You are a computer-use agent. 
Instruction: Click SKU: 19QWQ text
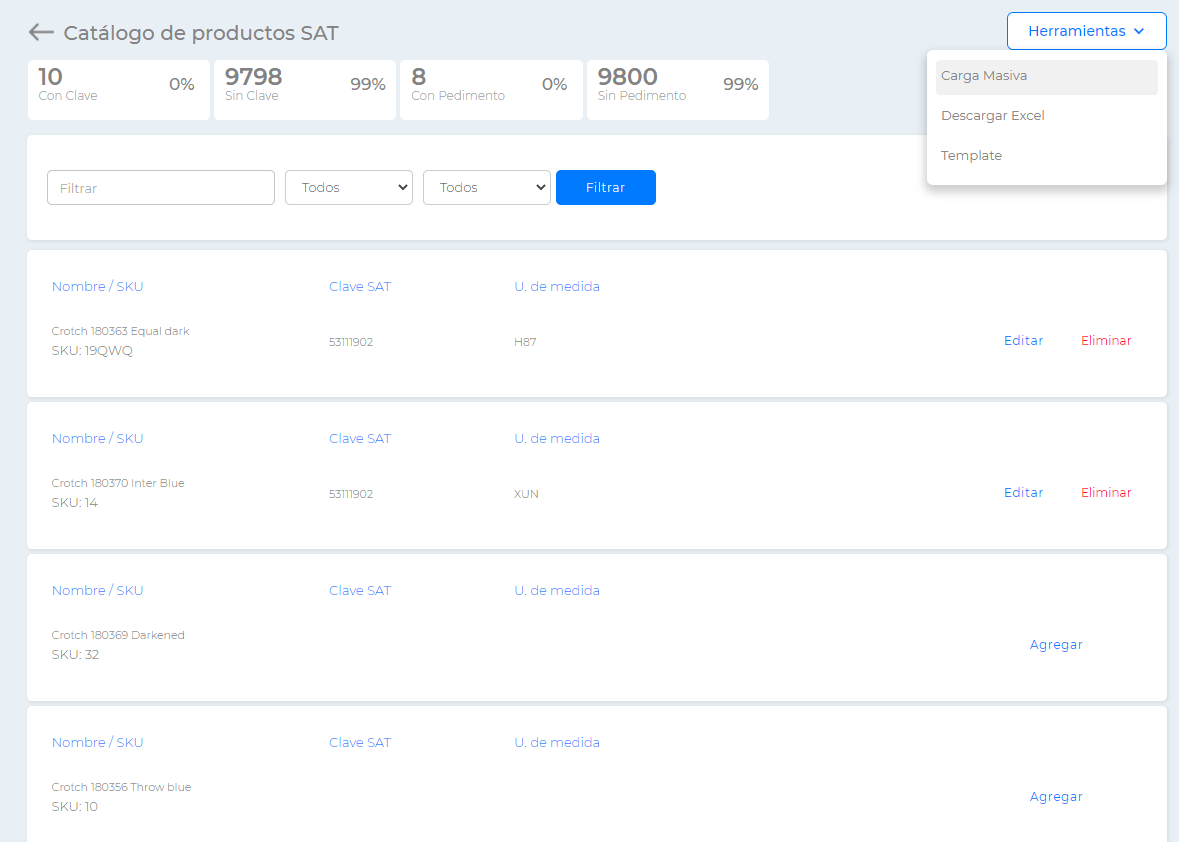(x=92, y=351)
